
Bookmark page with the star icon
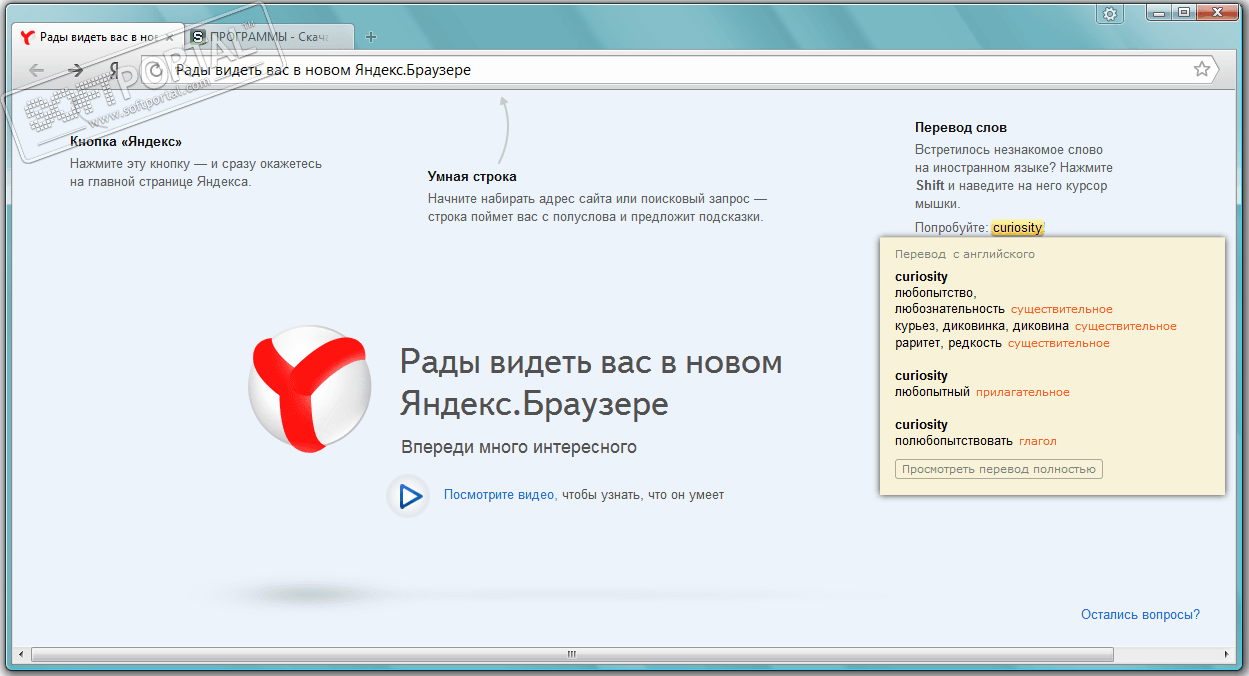[x=1202, y=69]
